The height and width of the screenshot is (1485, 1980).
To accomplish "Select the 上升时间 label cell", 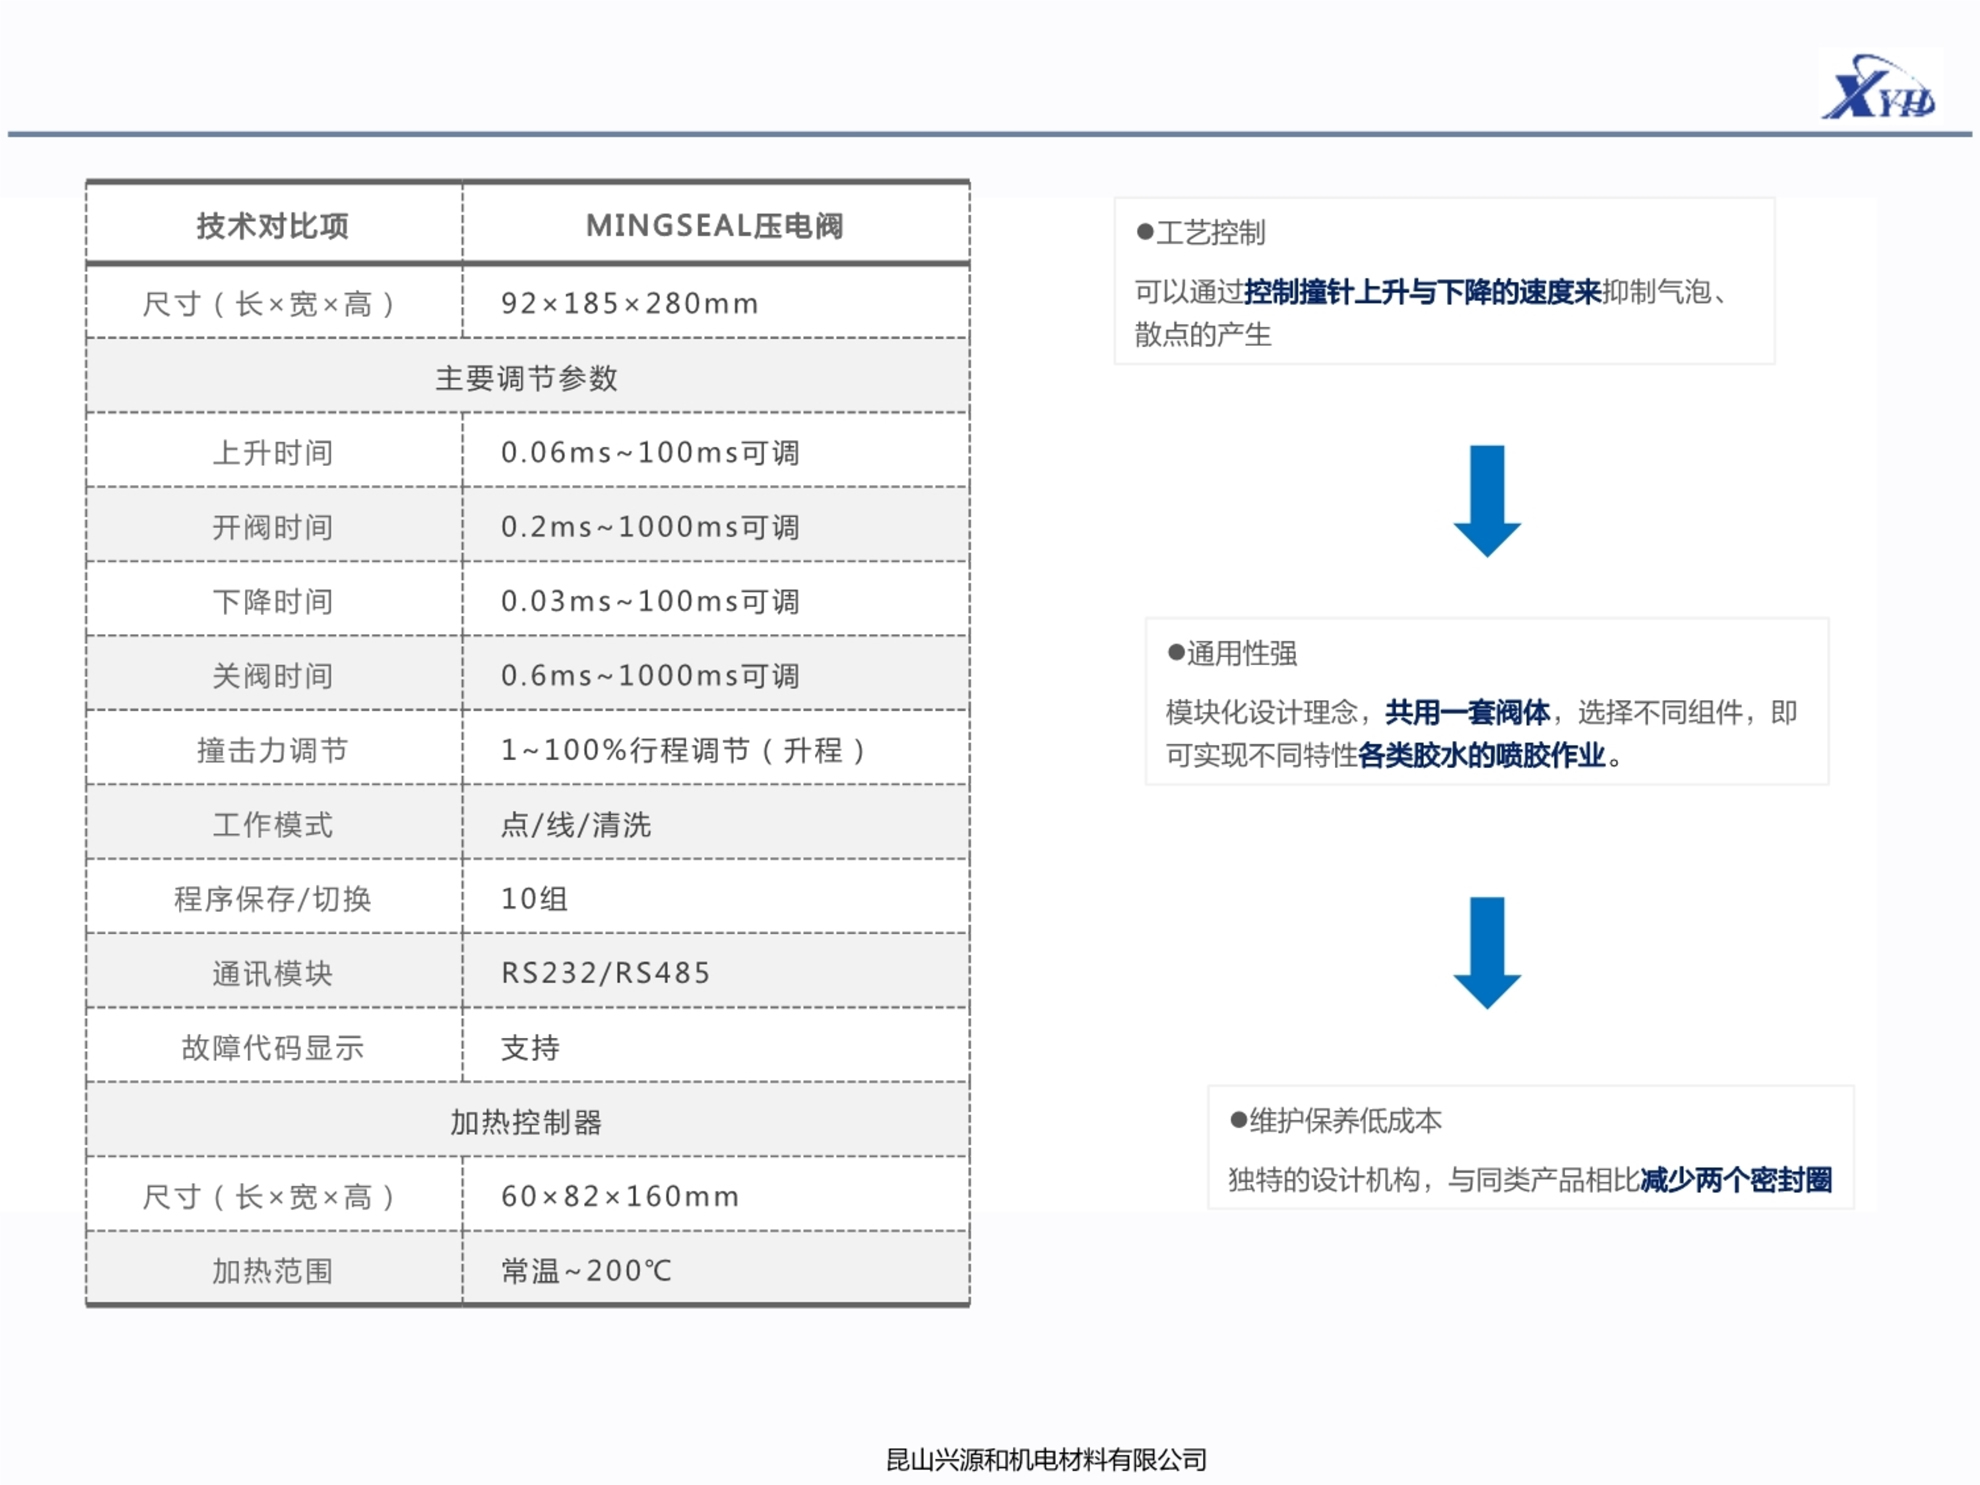I will click(272, 453).
